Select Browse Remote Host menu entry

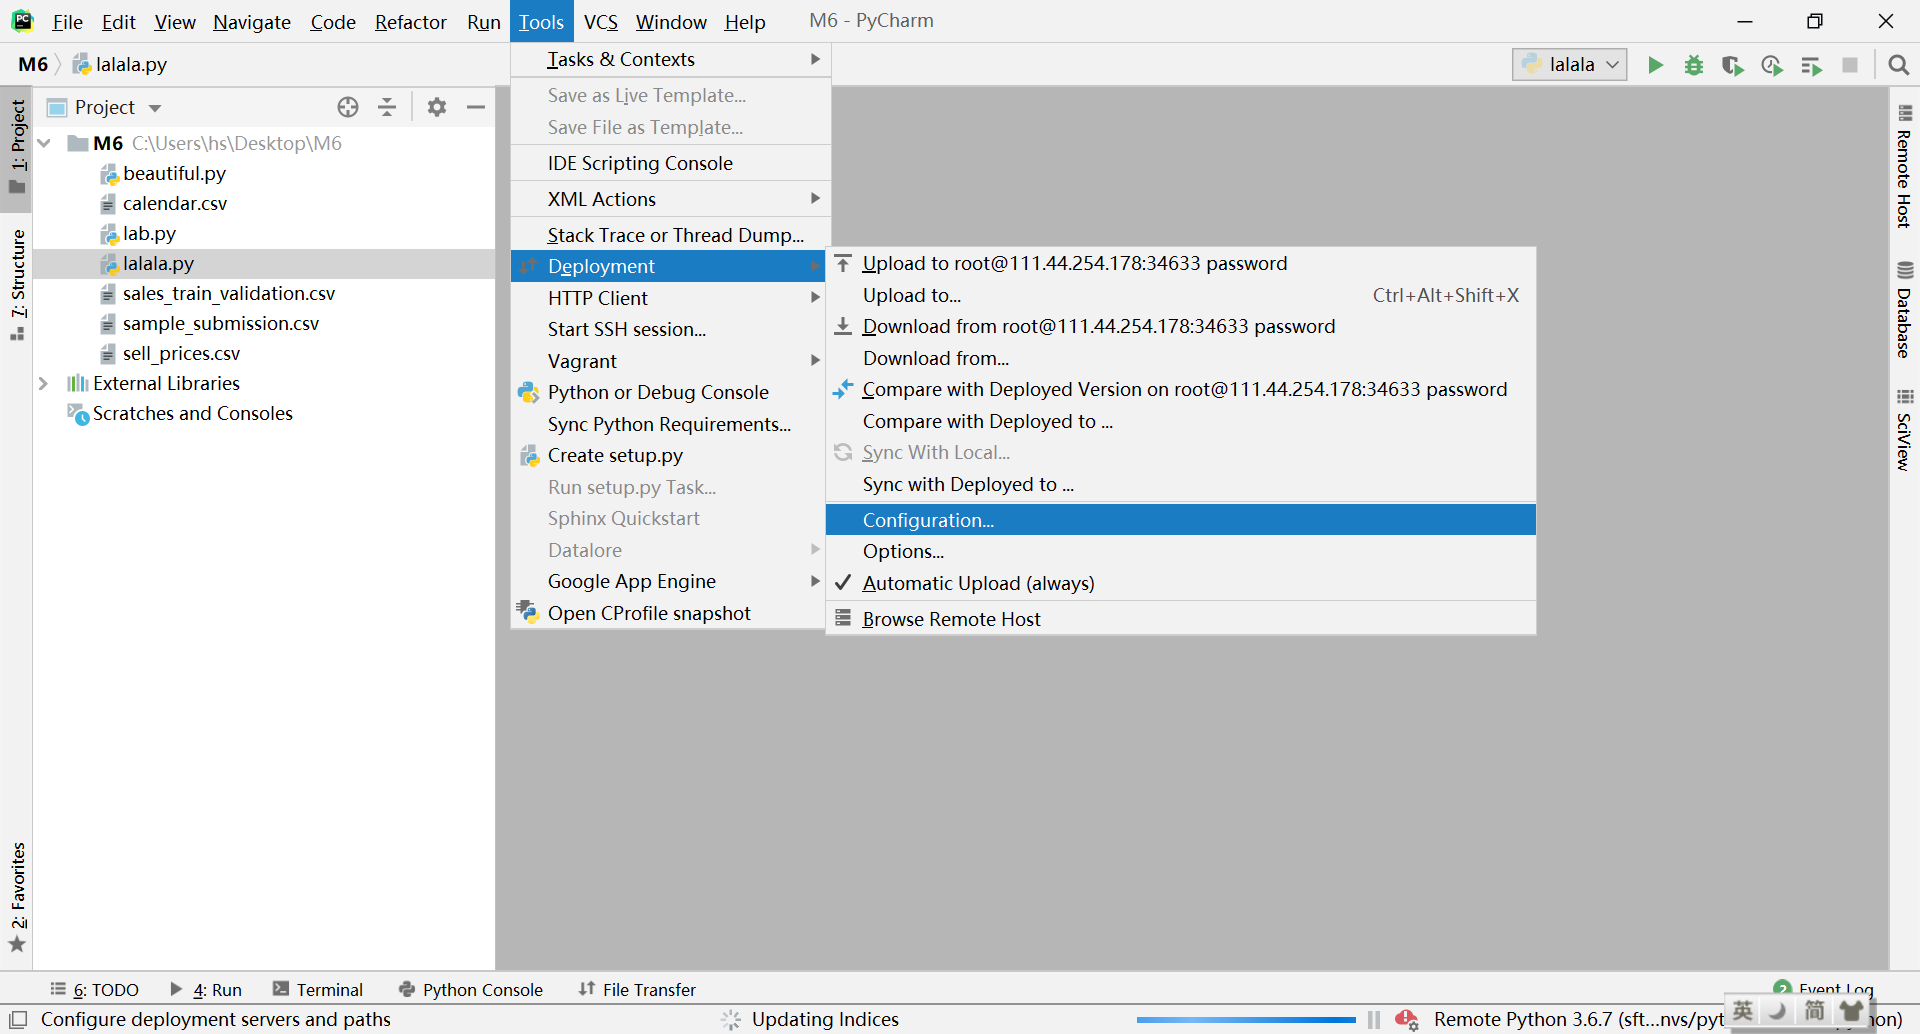pyautogui.click(x=1181, y=619)
